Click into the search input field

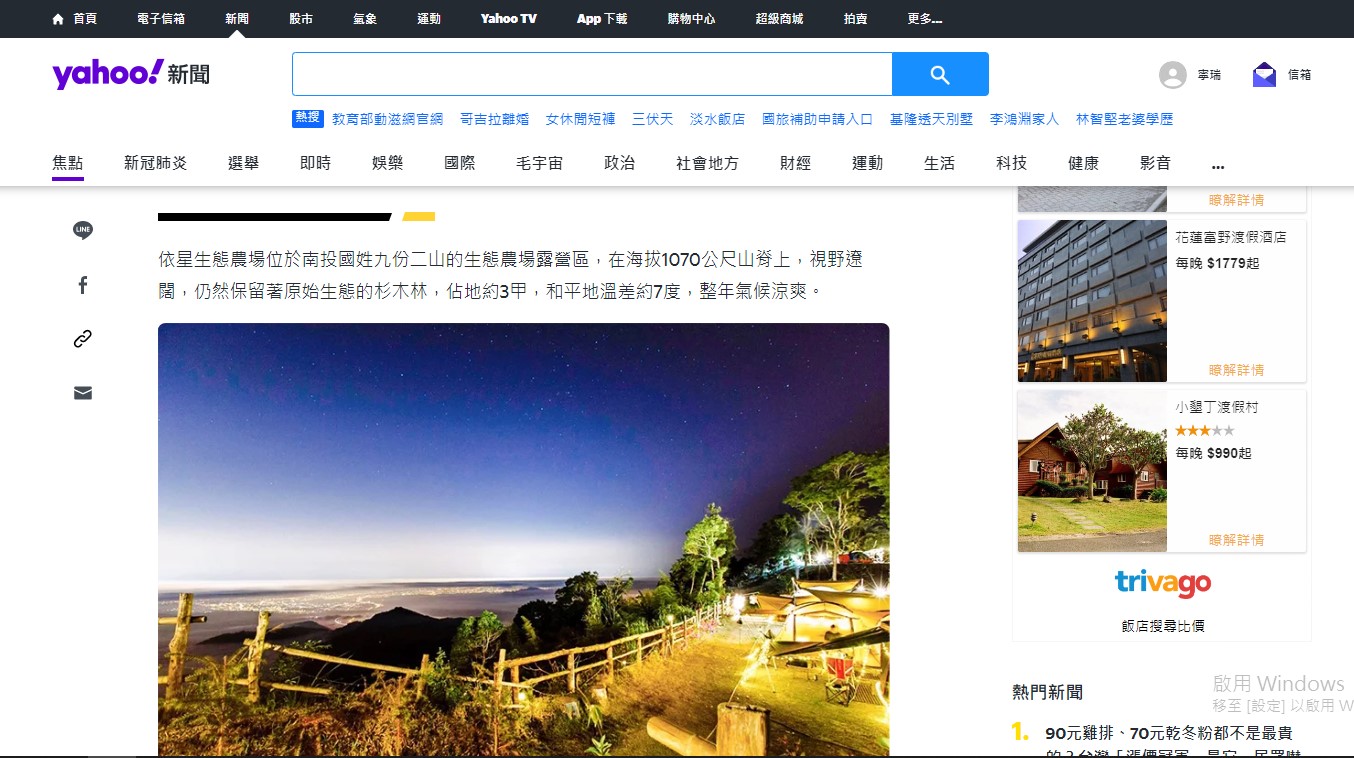tap(592, 74)
